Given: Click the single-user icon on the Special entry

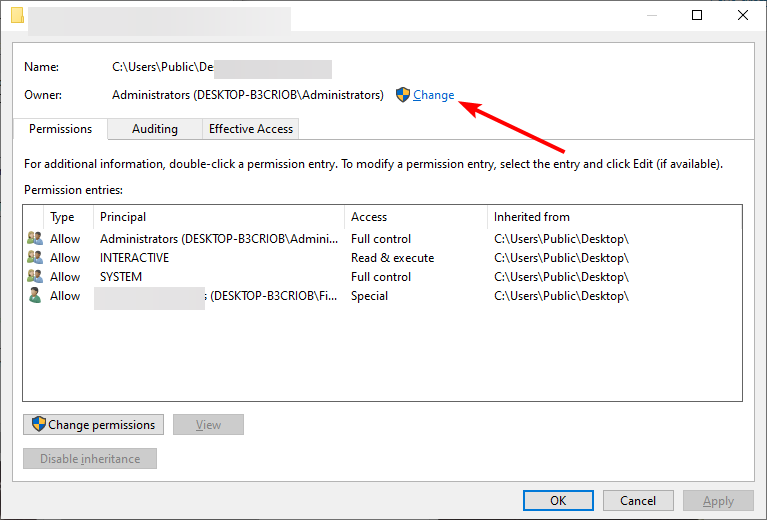Looking at the screenshot, I should pos(36,296).
